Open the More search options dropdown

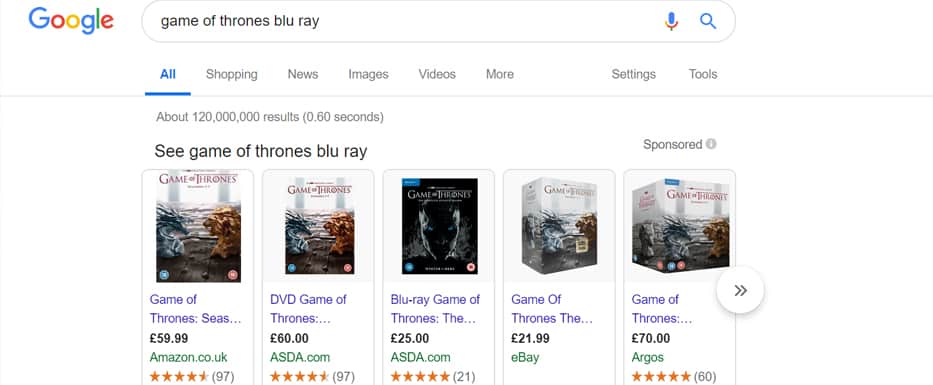pyautogui.click(x=500, y=74)
